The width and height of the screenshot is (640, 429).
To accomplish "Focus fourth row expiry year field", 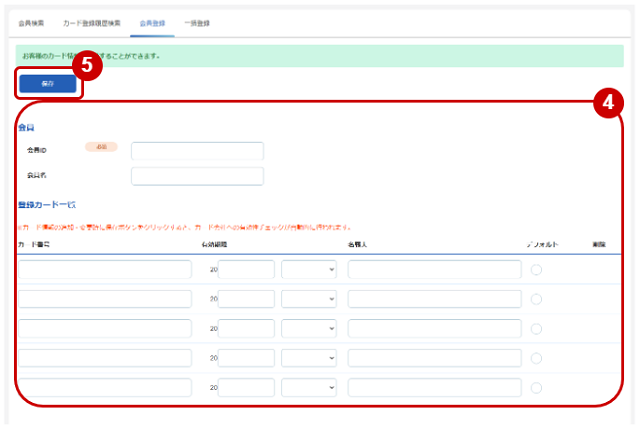I will tap(246, 358).
